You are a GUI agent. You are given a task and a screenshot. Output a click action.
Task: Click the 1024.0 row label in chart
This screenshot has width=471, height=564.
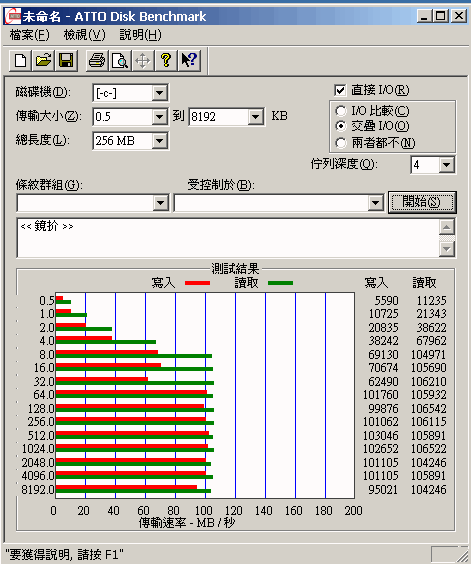coord(38,449)
